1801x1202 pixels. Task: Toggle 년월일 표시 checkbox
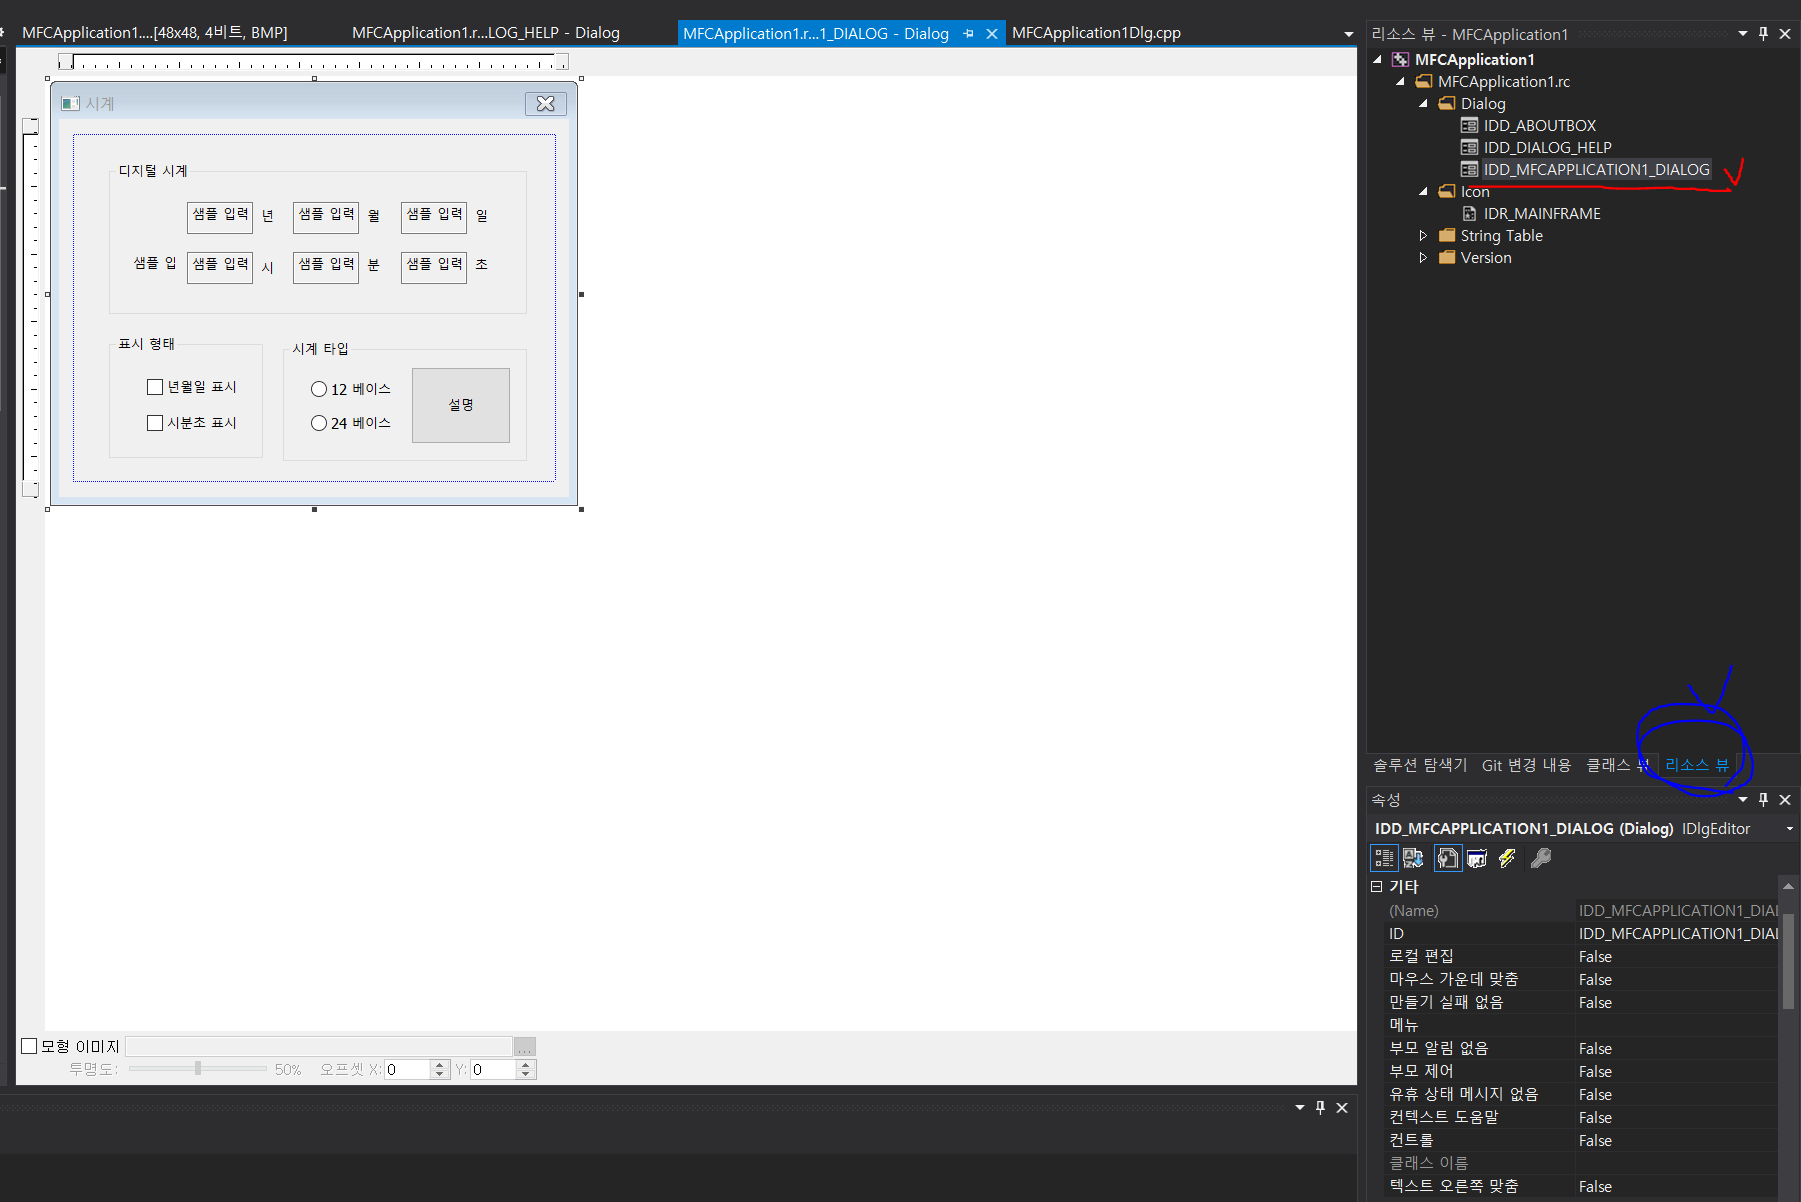point(155,387)
